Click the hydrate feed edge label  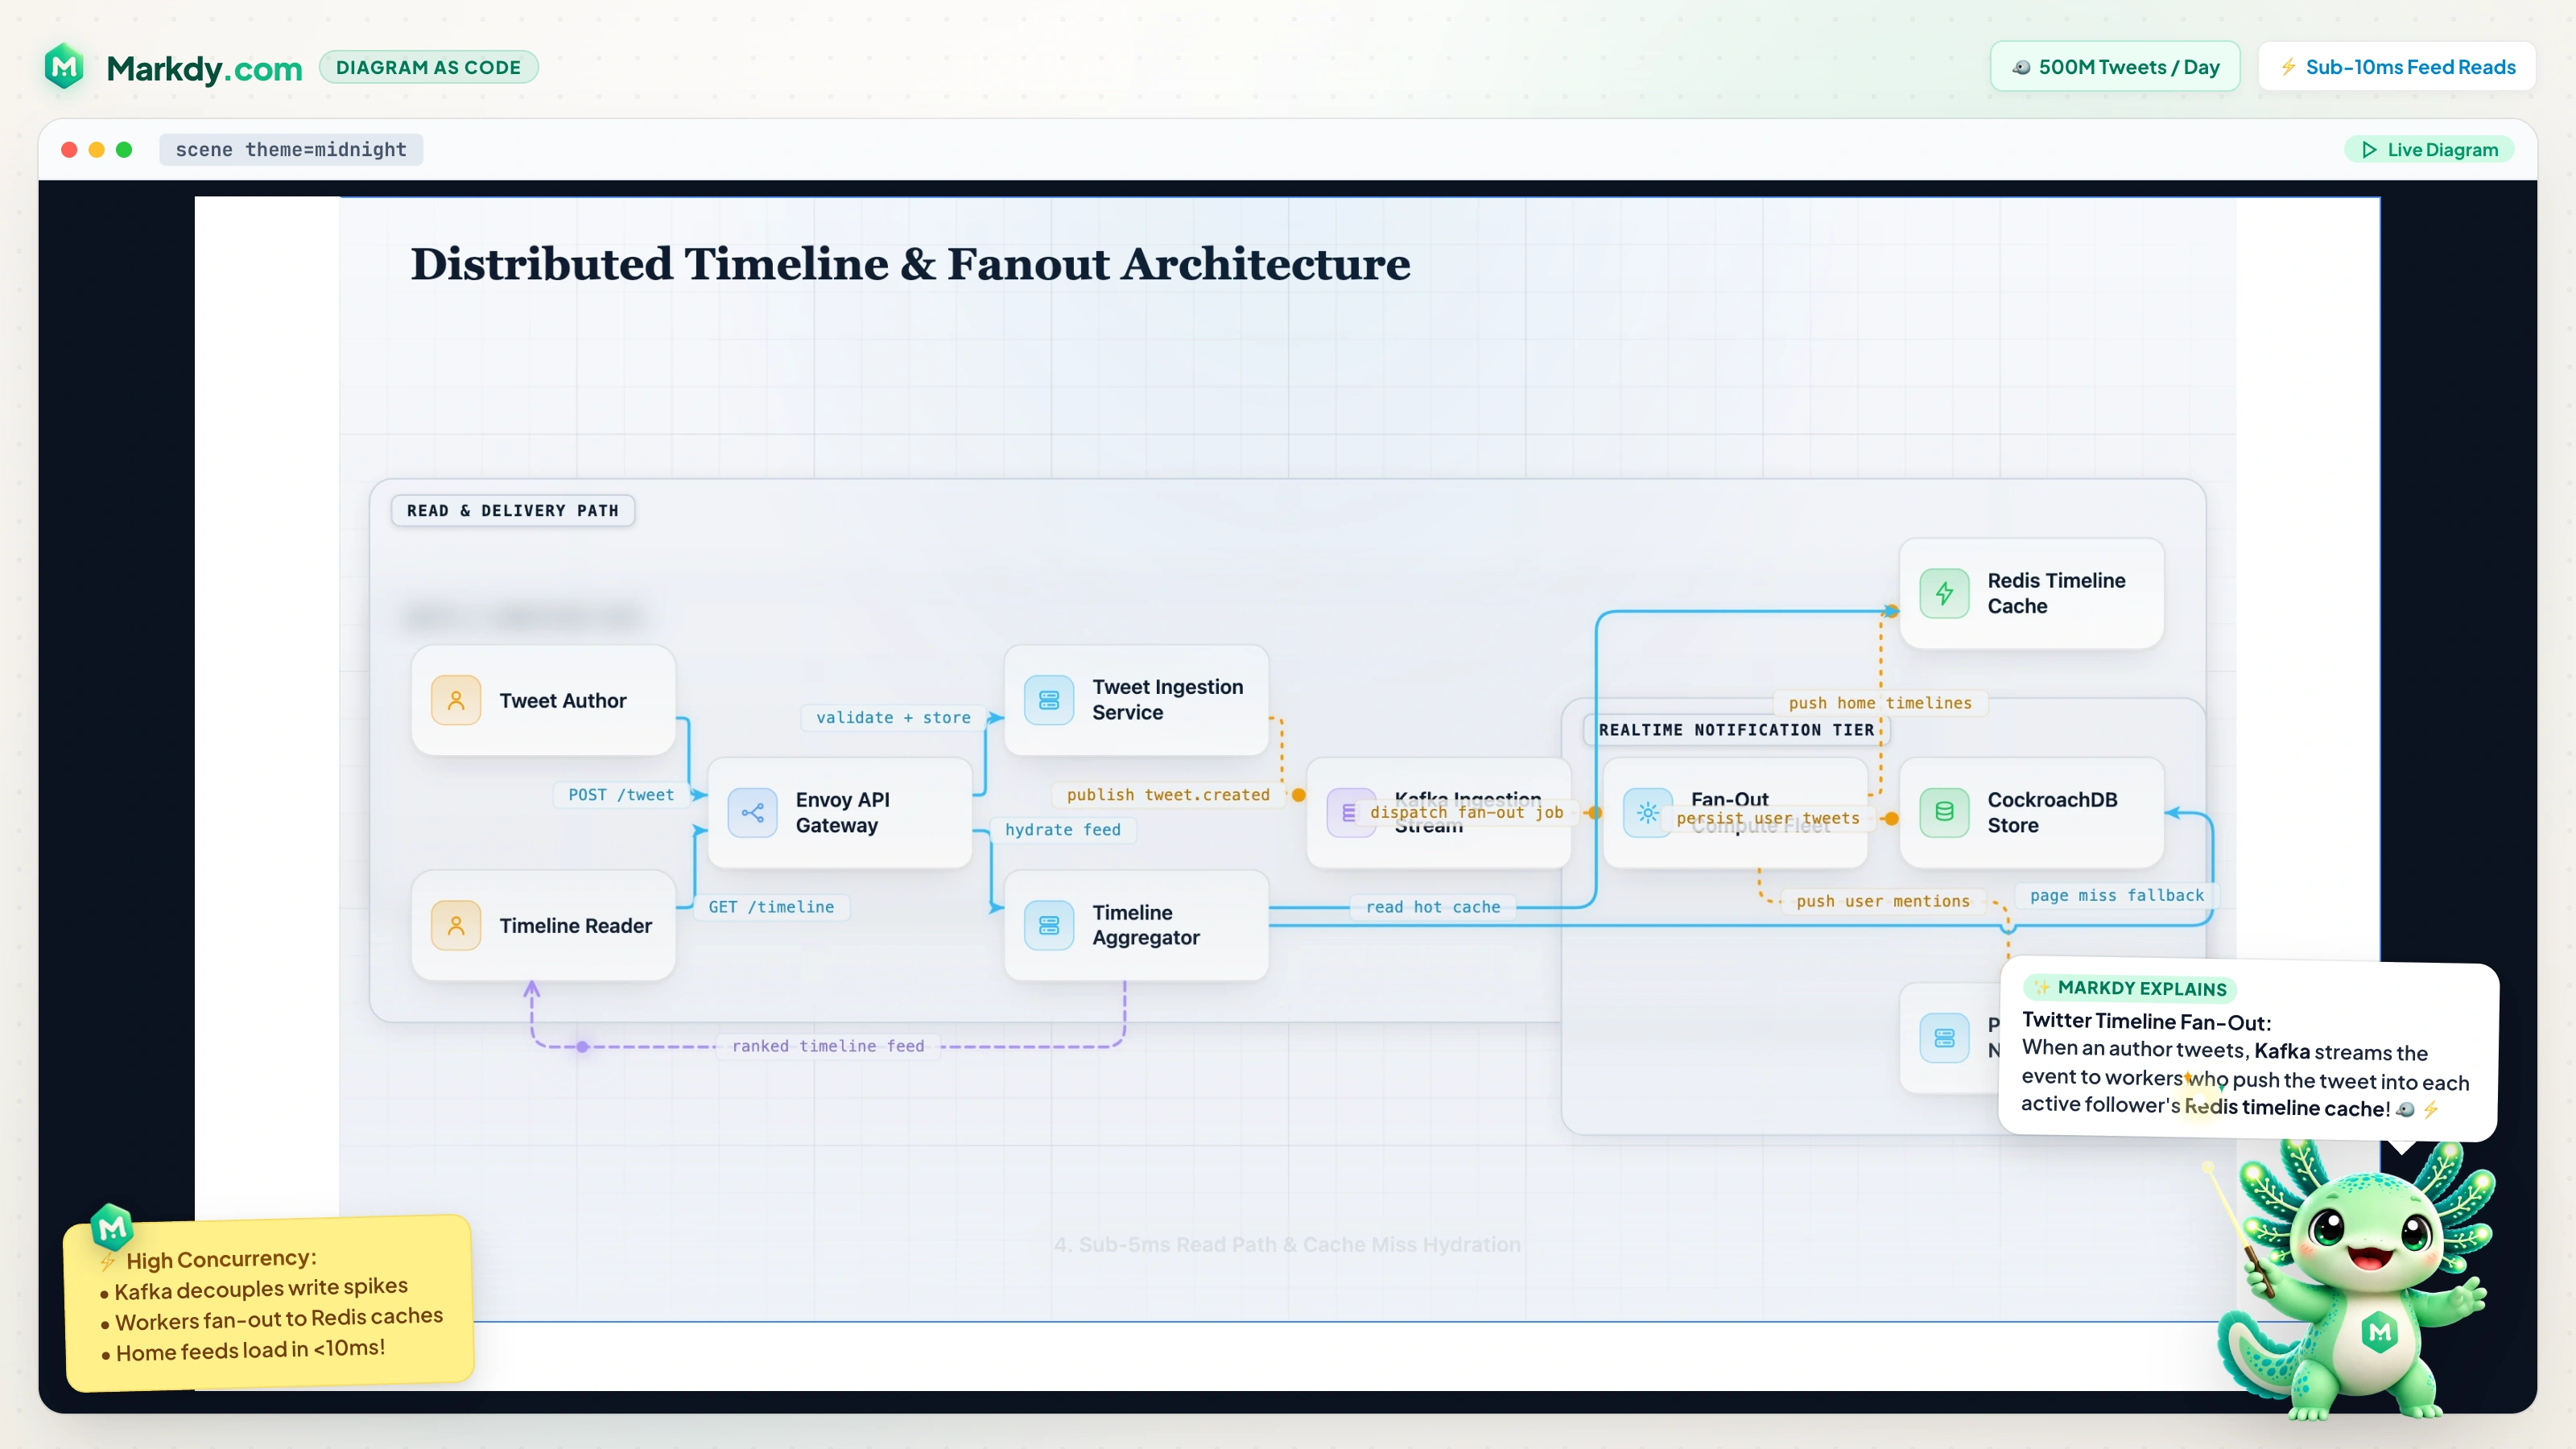tap(1062, 829)
